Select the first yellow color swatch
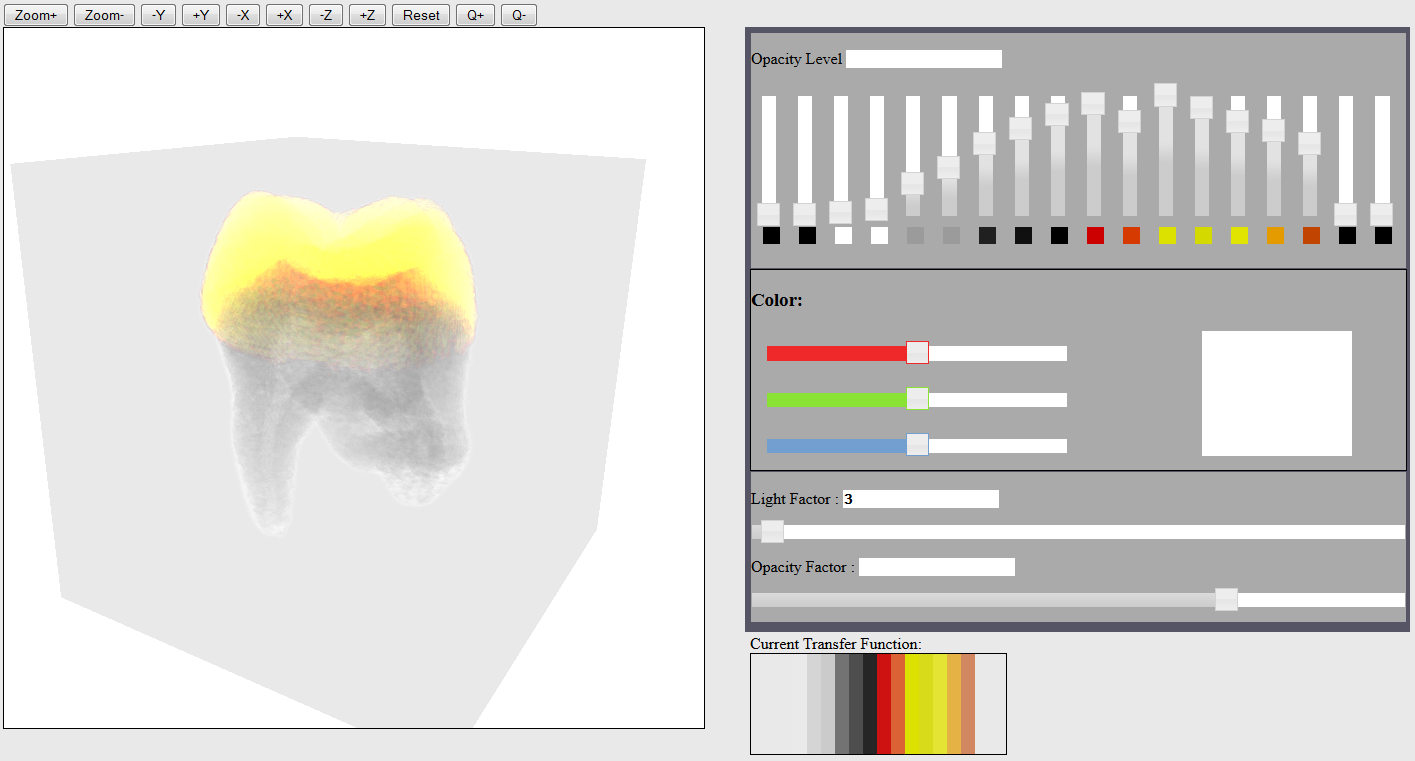1415x761 pixels. [x=1167, y=235]
